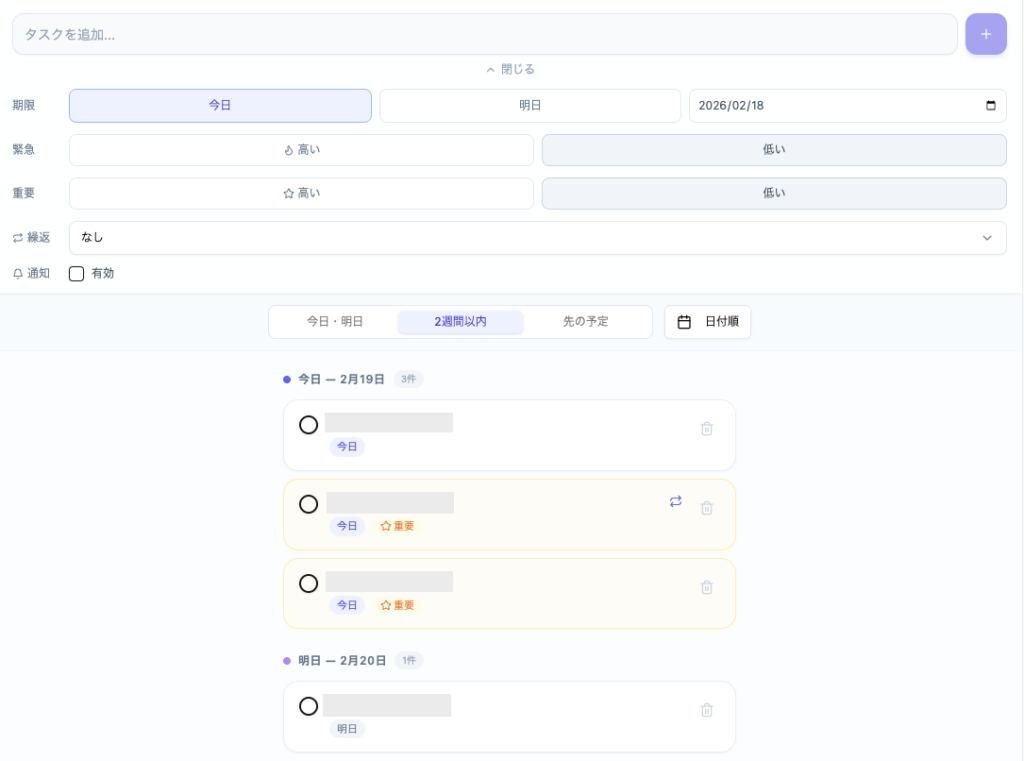Delete the second task under 今日

(706, 508)
